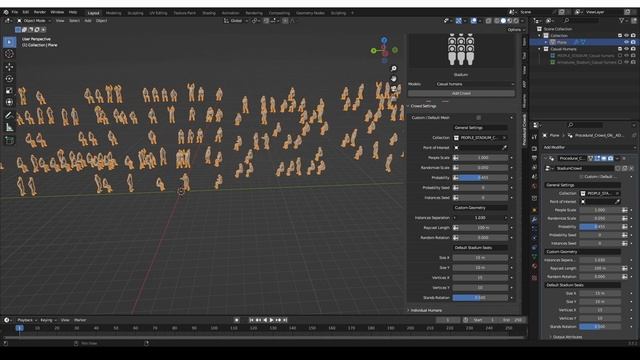Select the Select Box tool in toolbar
The image size is (640, 360).
tap(9, 42)
